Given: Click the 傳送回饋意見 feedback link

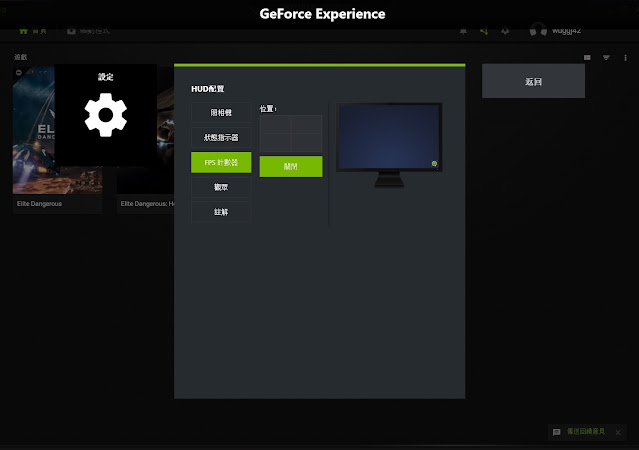Looking at the screenshot, I should pyautogui.click(x=586, y=431).
